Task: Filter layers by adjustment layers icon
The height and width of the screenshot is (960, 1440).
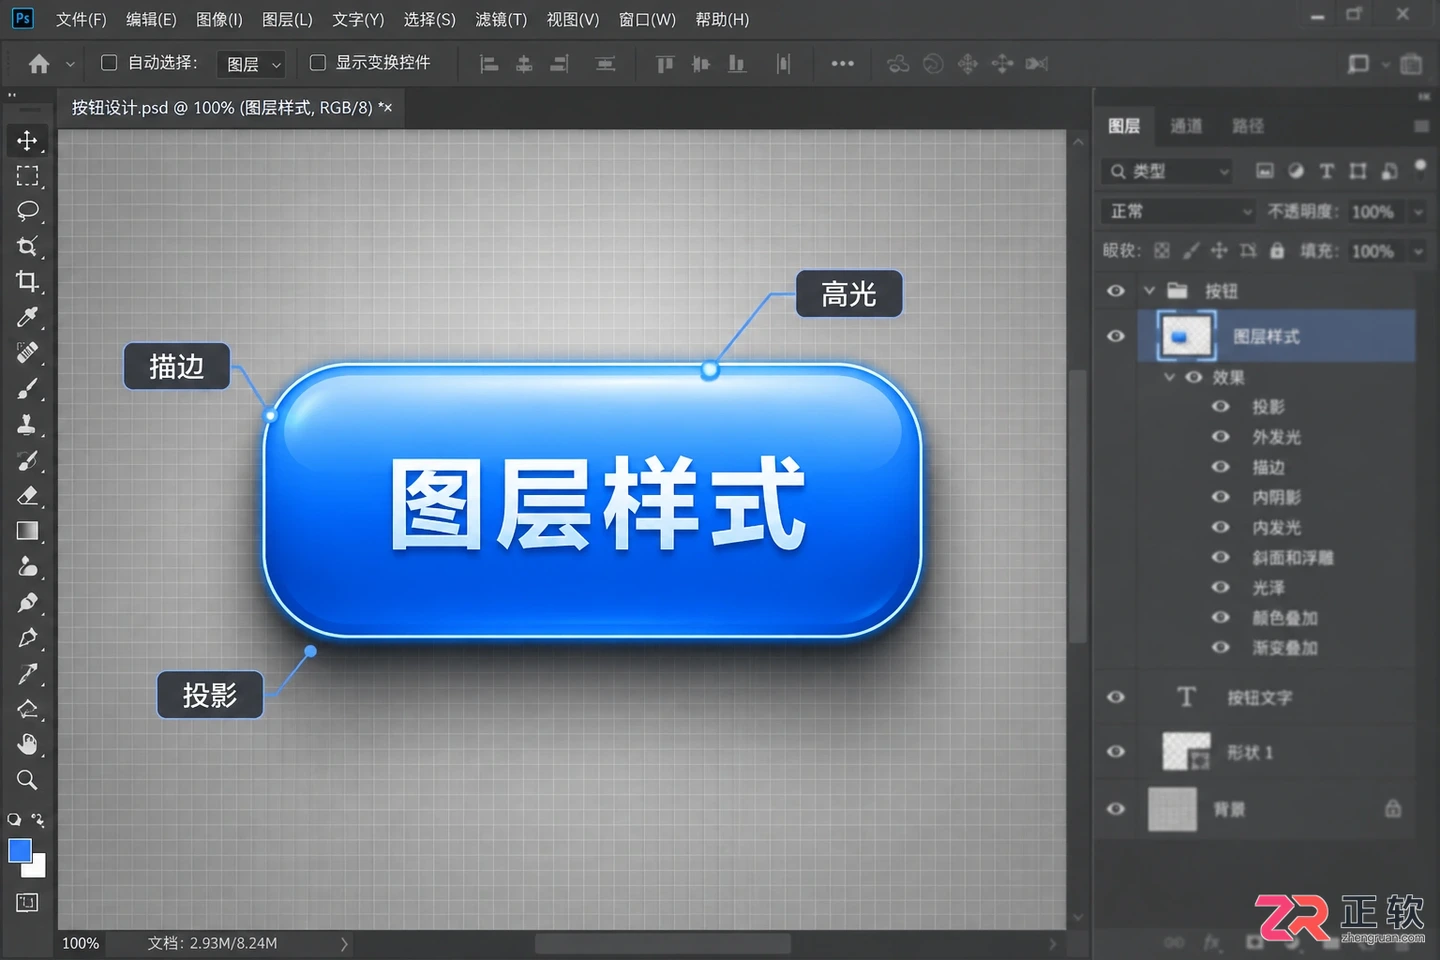Action: (1296, 171)
